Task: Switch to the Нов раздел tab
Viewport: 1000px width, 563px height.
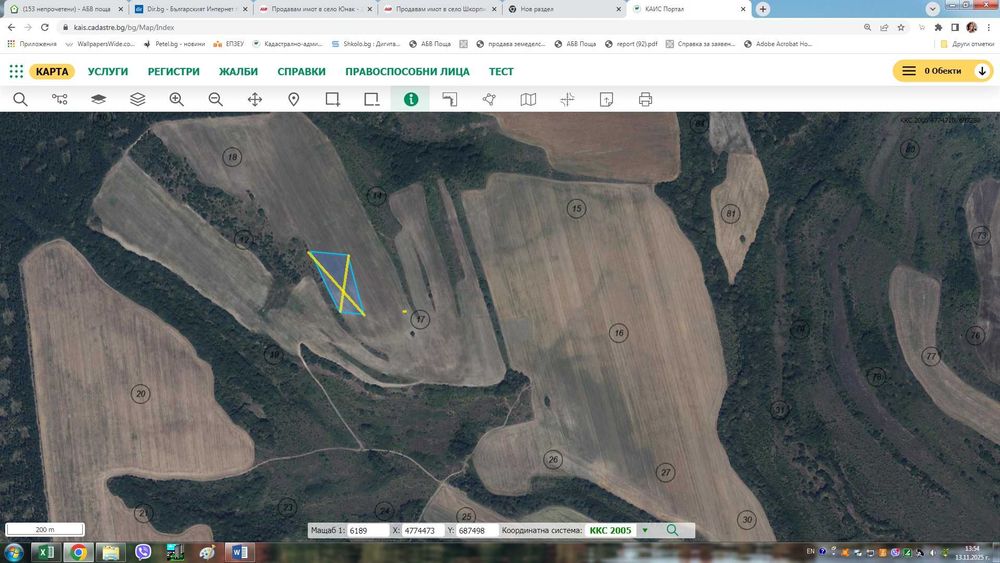Action: tap(564, 9)
